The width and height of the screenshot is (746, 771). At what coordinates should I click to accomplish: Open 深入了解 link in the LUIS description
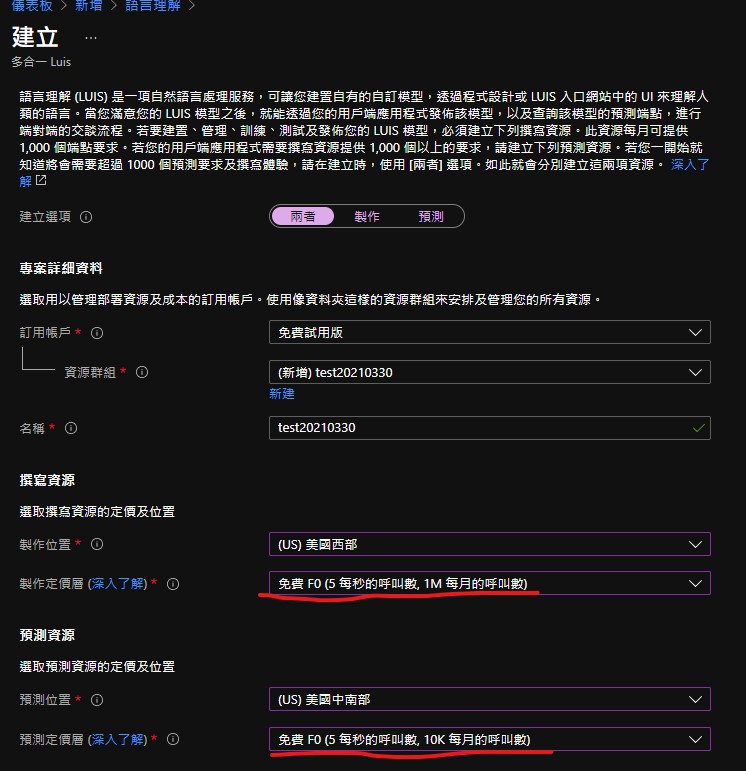click(689, 164)
